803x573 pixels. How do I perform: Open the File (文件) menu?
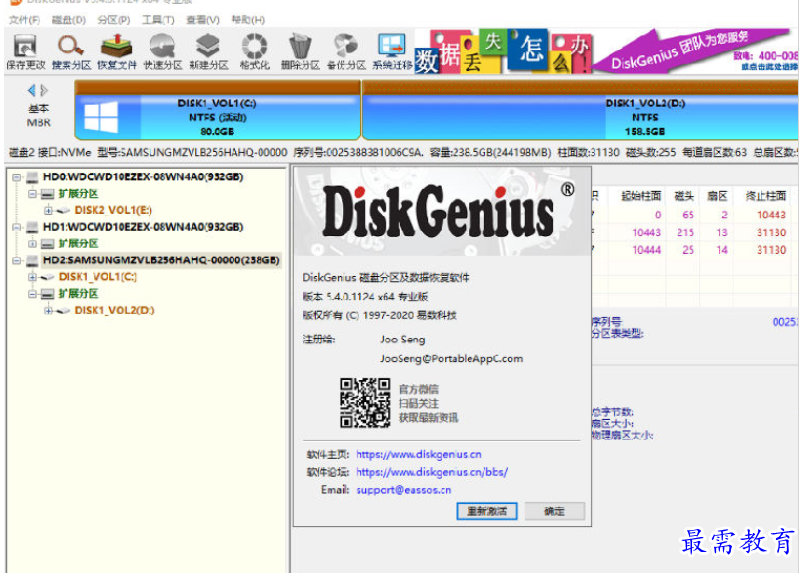(24, 20)
